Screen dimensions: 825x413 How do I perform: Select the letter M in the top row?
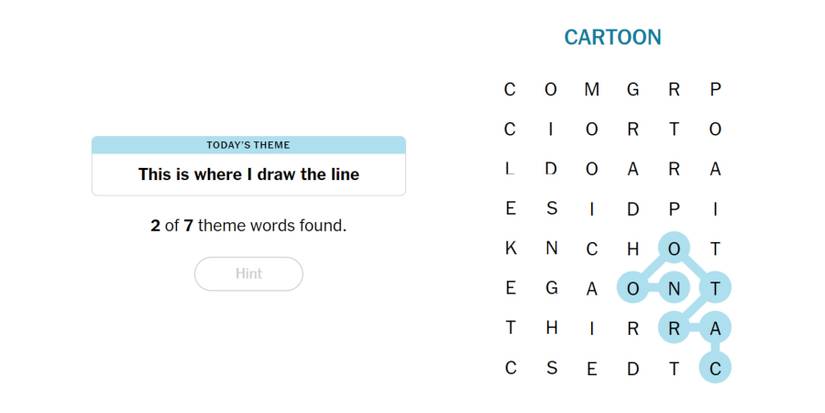592,89
